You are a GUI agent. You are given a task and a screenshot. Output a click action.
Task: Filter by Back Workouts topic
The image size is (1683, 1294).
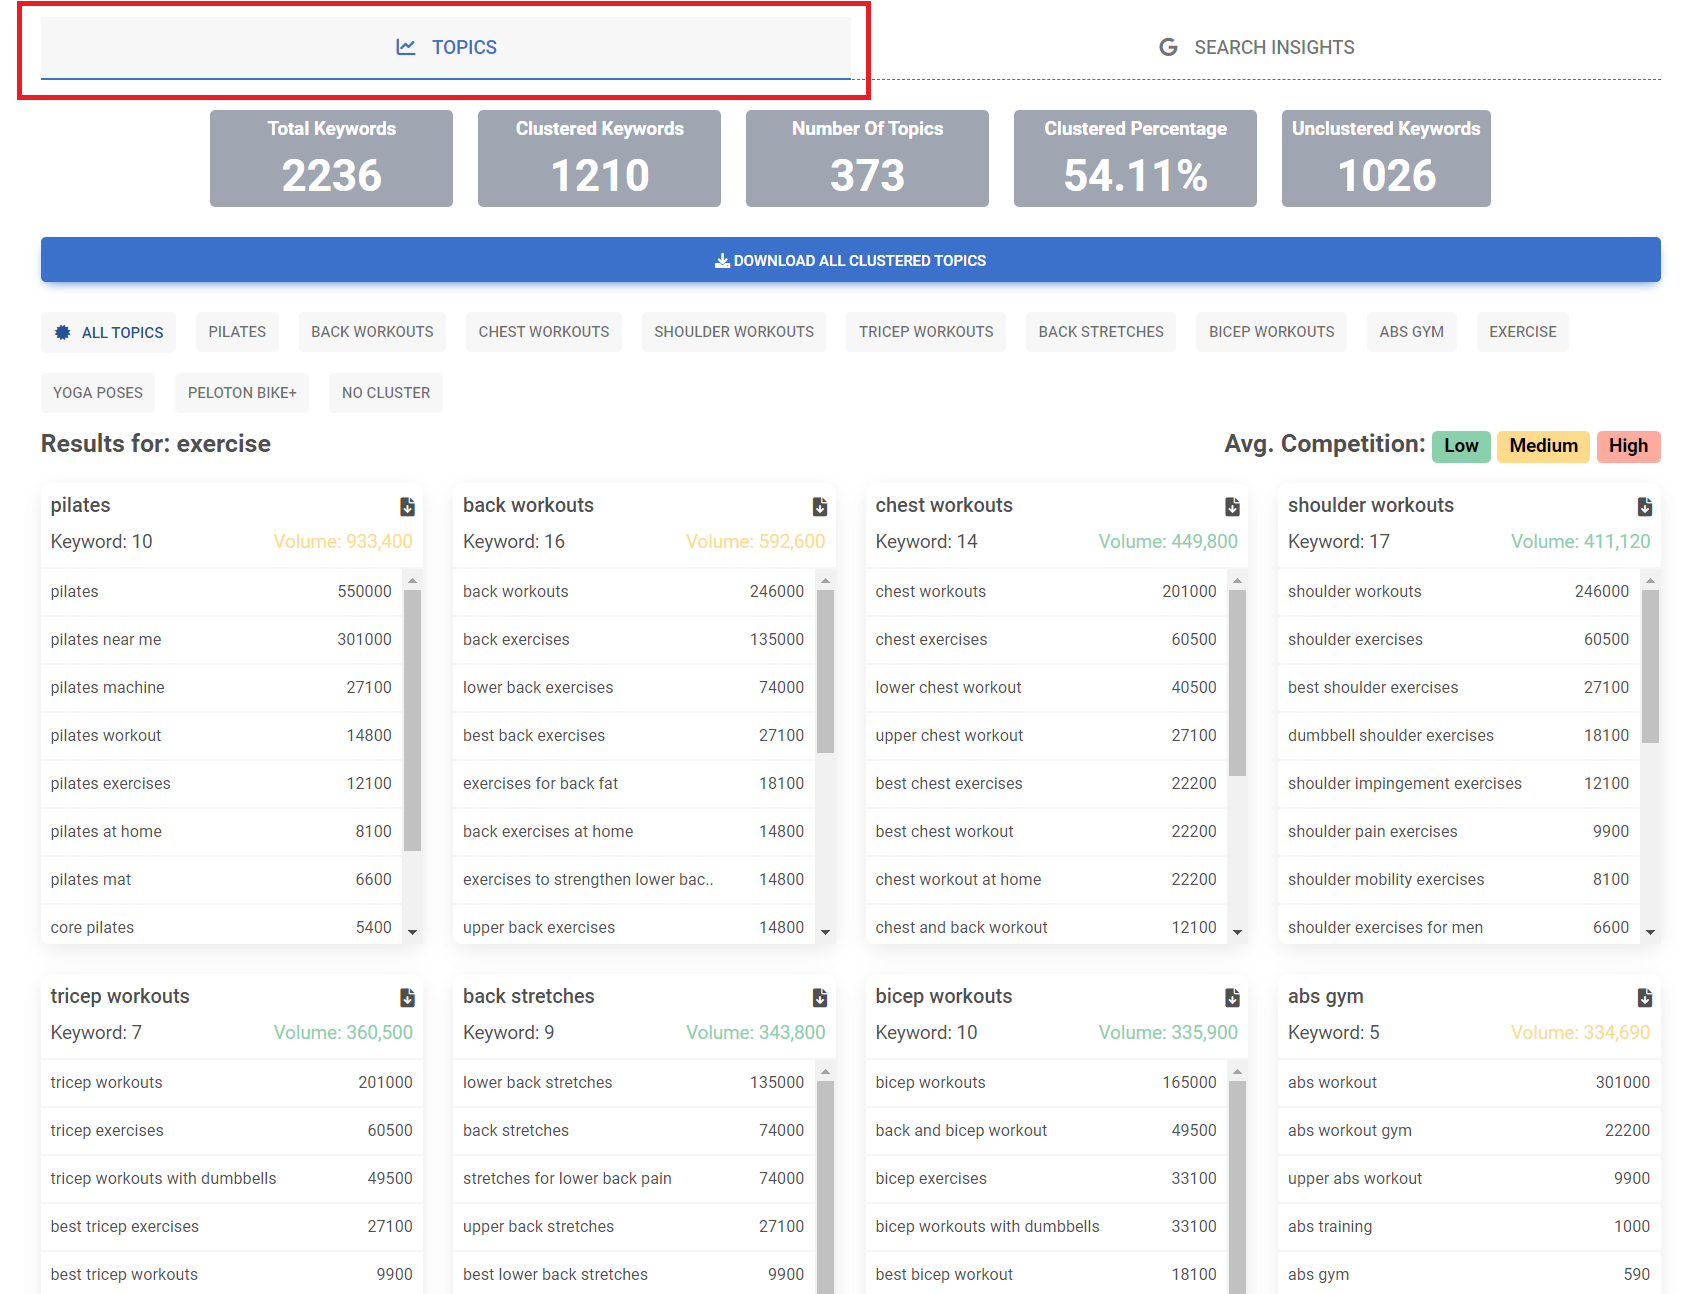point(372,332)
